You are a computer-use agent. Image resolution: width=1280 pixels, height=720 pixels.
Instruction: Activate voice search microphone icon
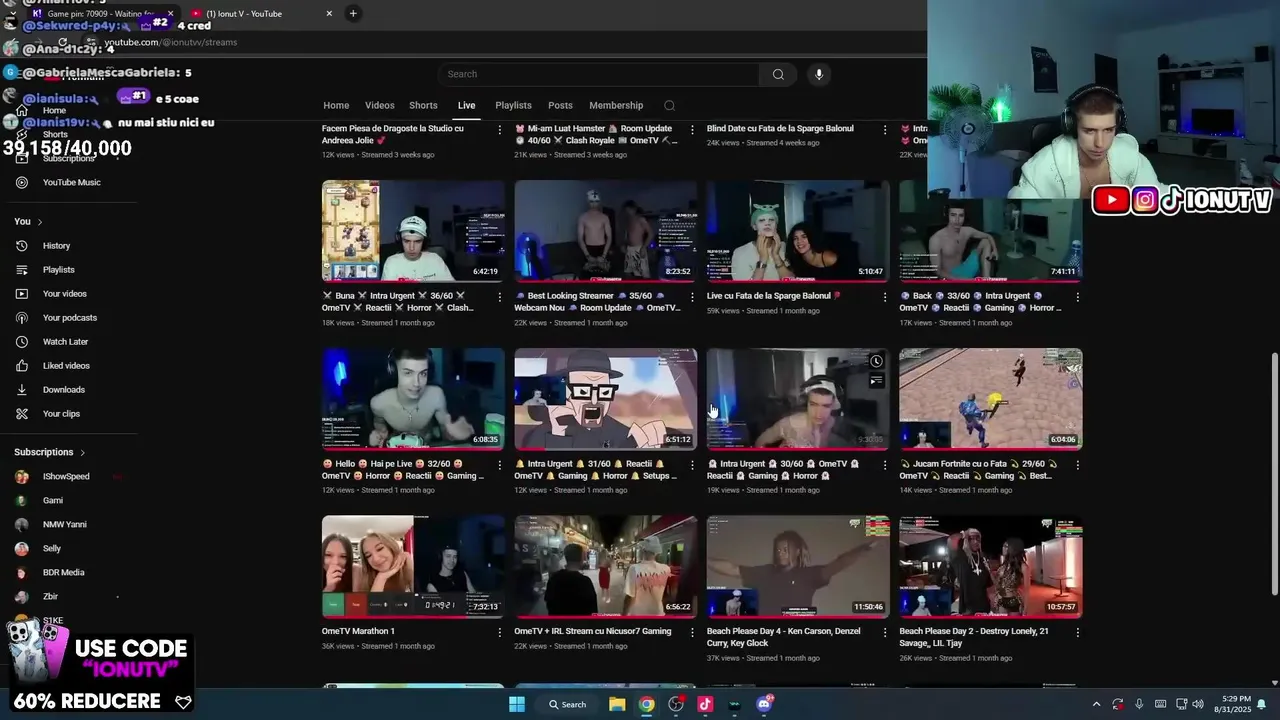[819, 74]
